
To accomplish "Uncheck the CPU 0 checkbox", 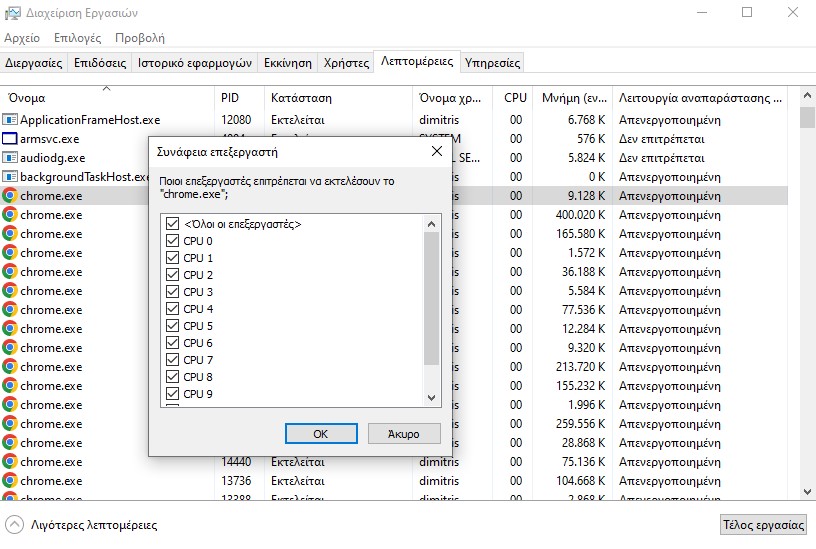I will click(x=172, y=241).
